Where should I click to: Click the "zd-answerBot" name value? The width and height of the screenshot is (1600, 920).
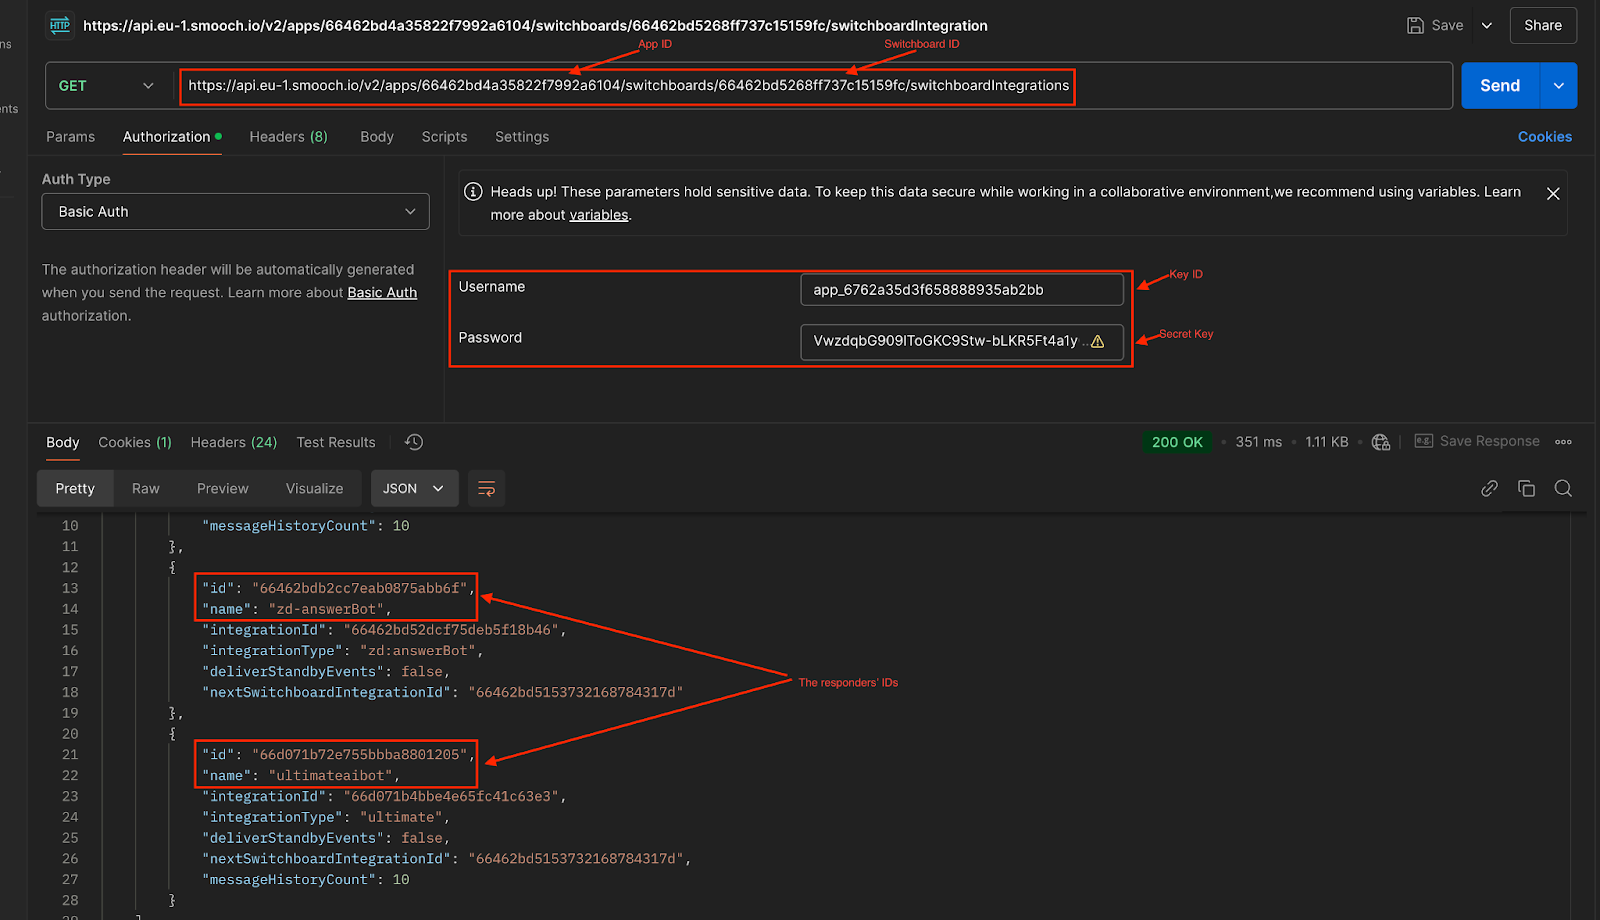[x=326, y=609]
